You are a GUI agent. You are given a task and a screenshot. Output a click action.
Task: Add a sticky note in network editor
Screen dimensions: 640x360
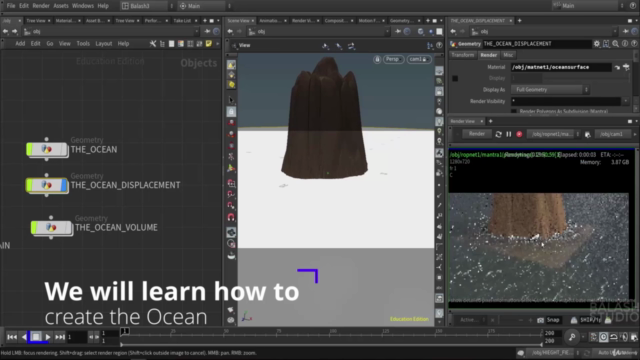209,43
